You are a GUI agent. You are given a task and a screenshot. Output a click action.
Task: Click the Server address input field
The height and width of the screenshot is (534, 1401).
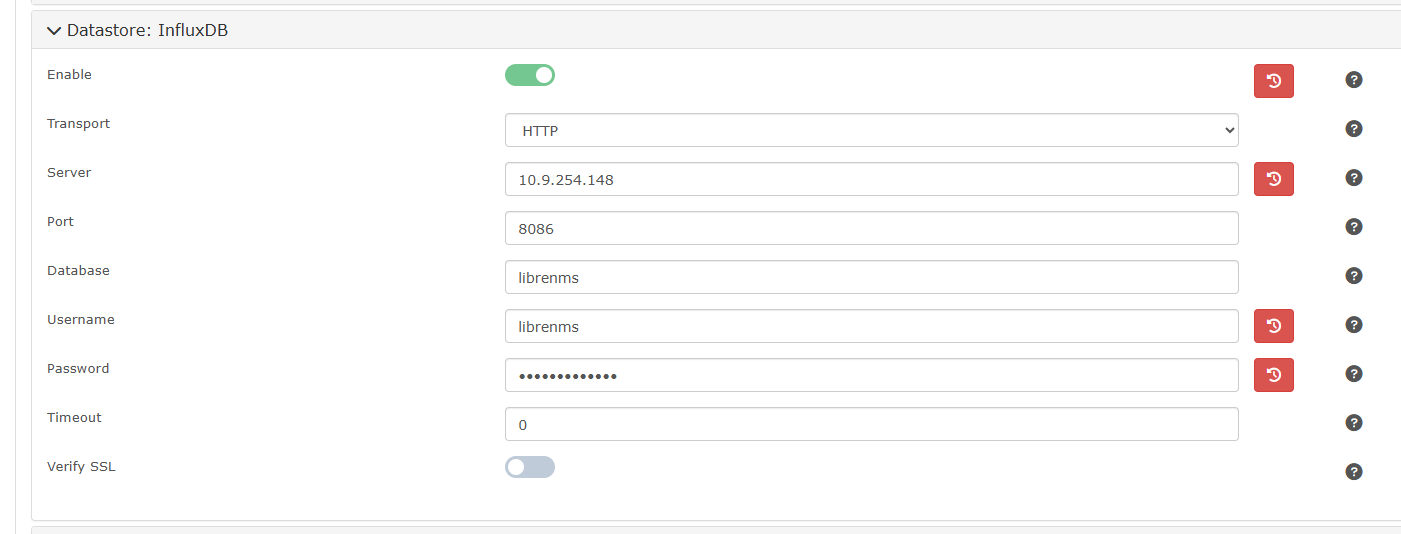click(871, 179)
